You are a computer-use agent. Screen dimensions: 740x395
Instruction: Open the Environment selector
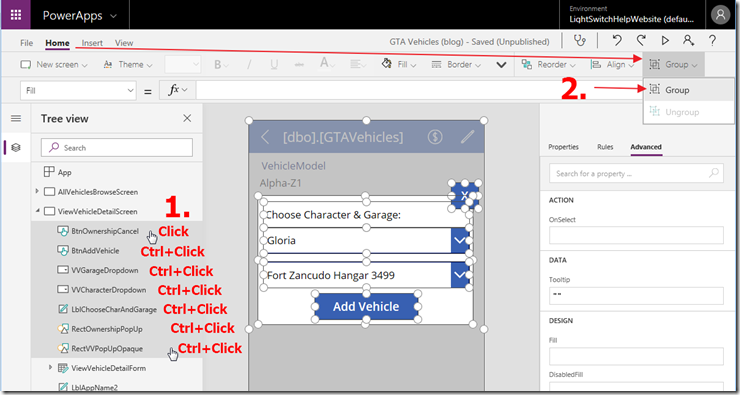[632, 15]
